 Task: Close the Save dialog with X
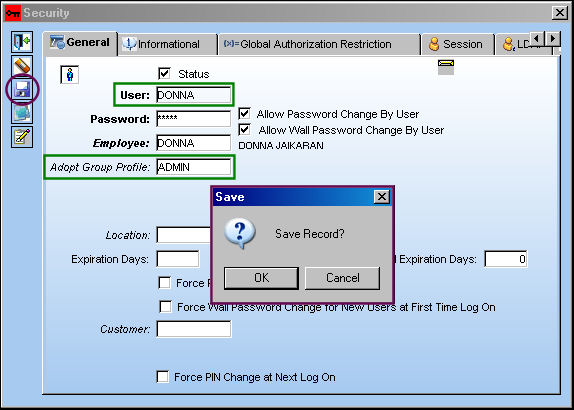(381, 197)
